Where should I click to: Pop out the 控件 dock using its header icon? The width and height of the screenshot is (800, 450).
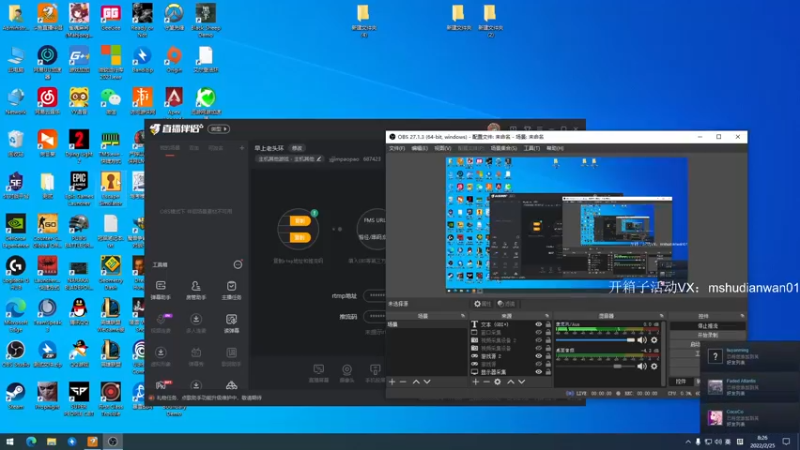[742, 316]
